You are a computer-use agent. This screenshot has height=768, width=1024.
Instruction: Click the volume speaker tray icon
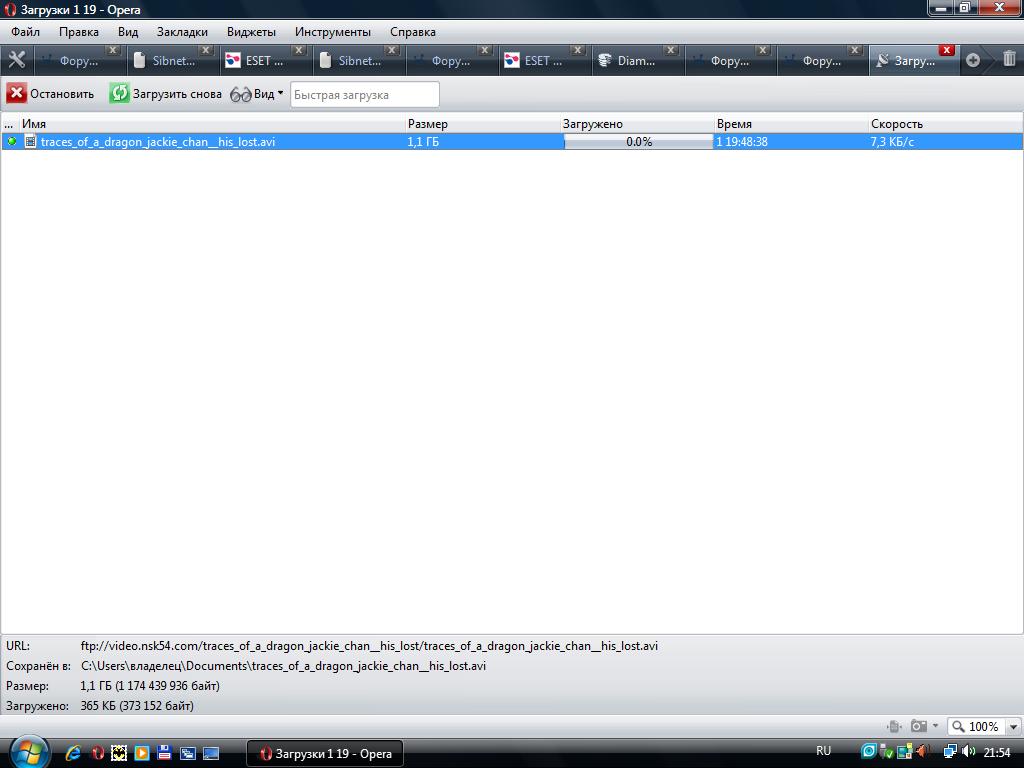coord(969,752)
